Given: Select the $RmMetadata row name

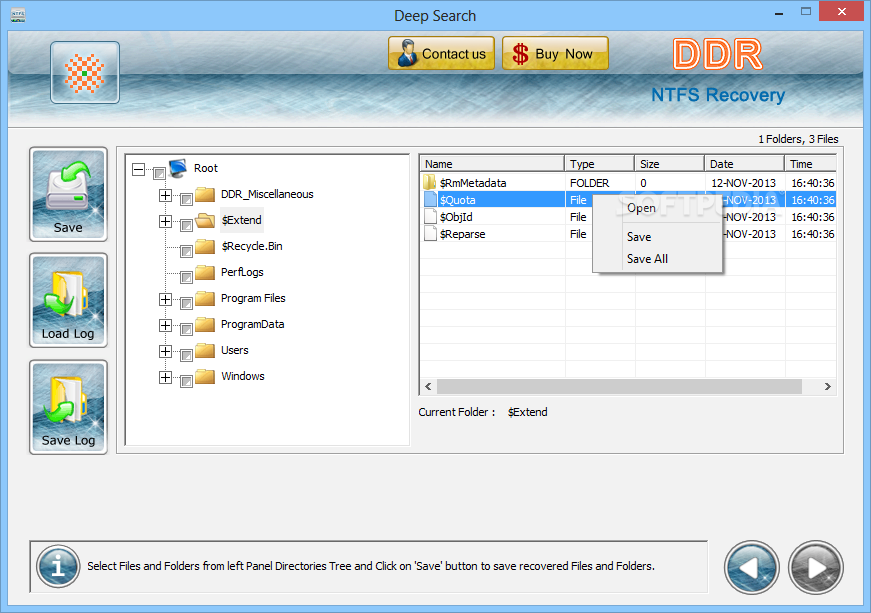Looking at the screenshot, I should point(473,183).
